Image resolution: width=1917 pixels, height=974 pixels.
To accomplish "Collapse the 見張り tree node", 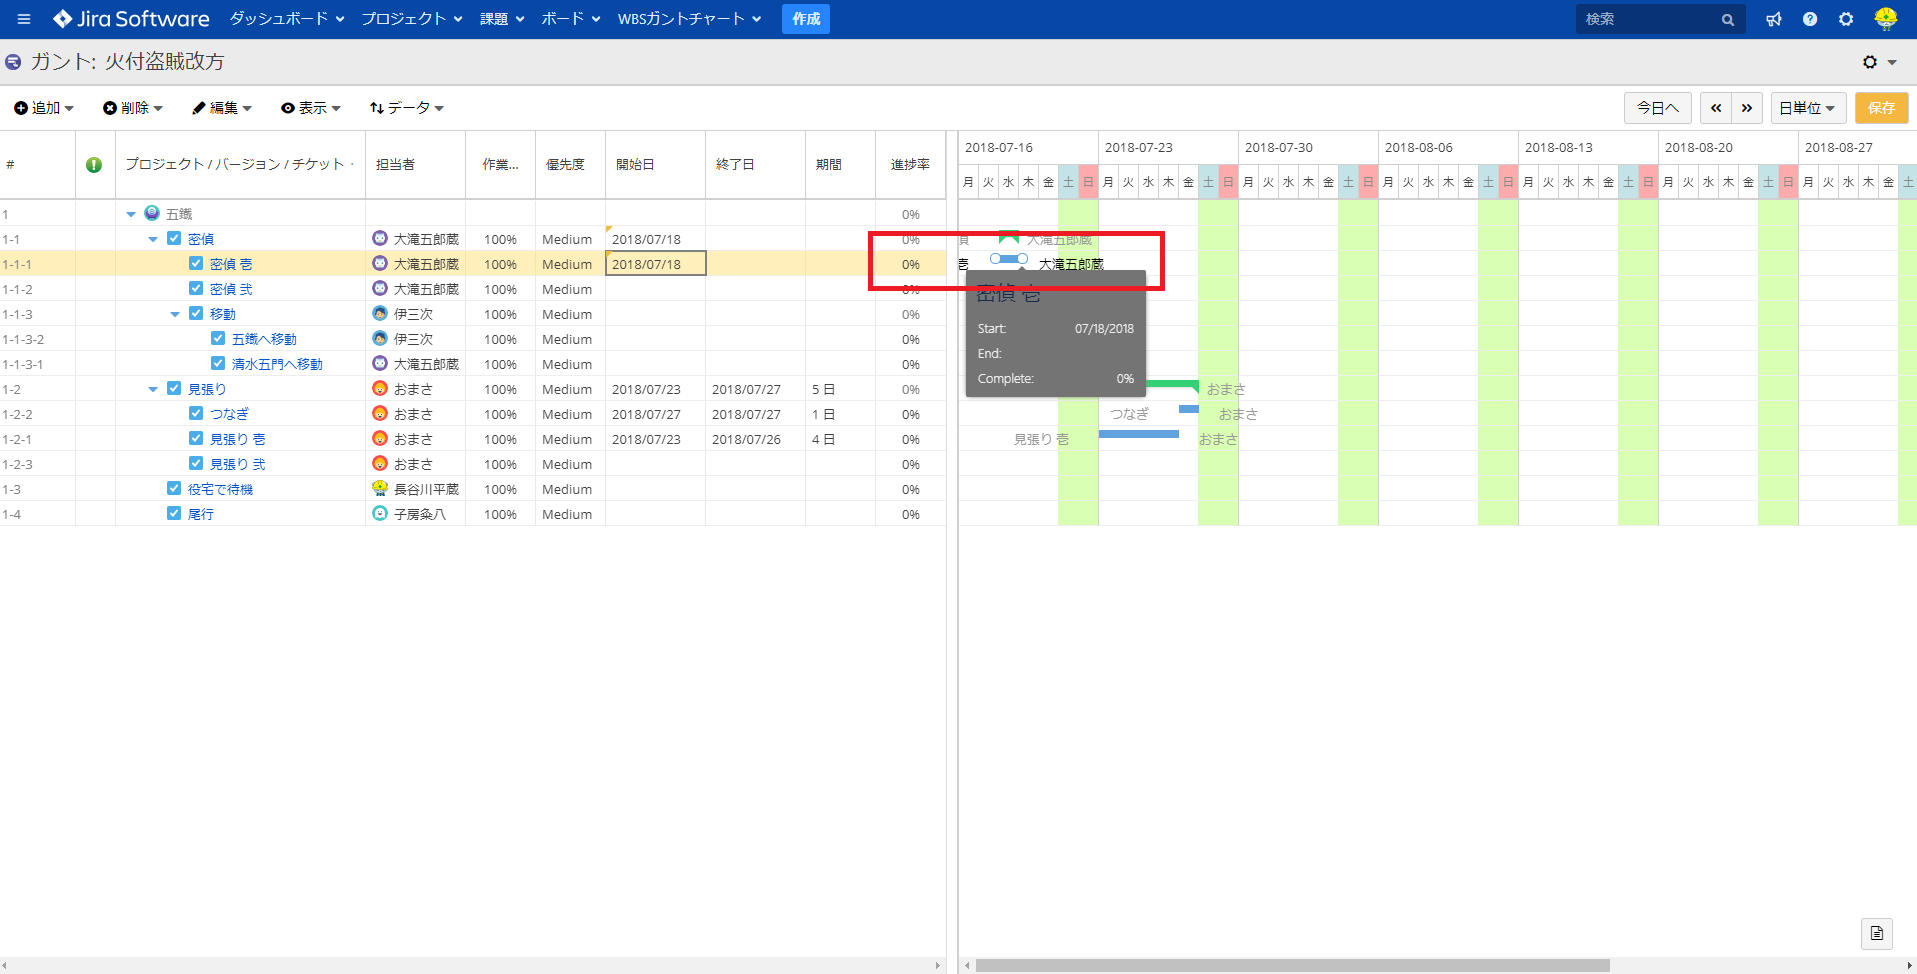I will 153,389.
